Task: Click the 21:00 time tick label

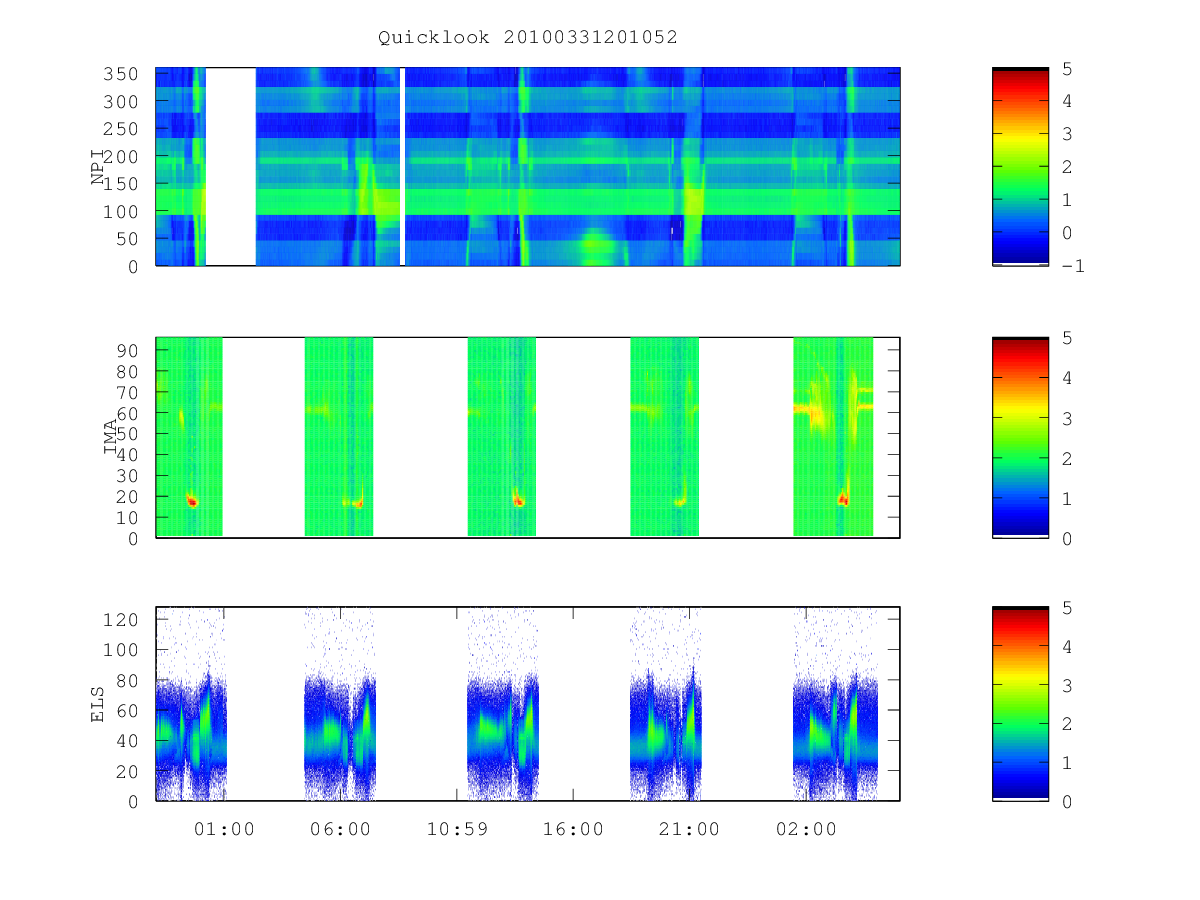Action: click(x=690, y=830)
